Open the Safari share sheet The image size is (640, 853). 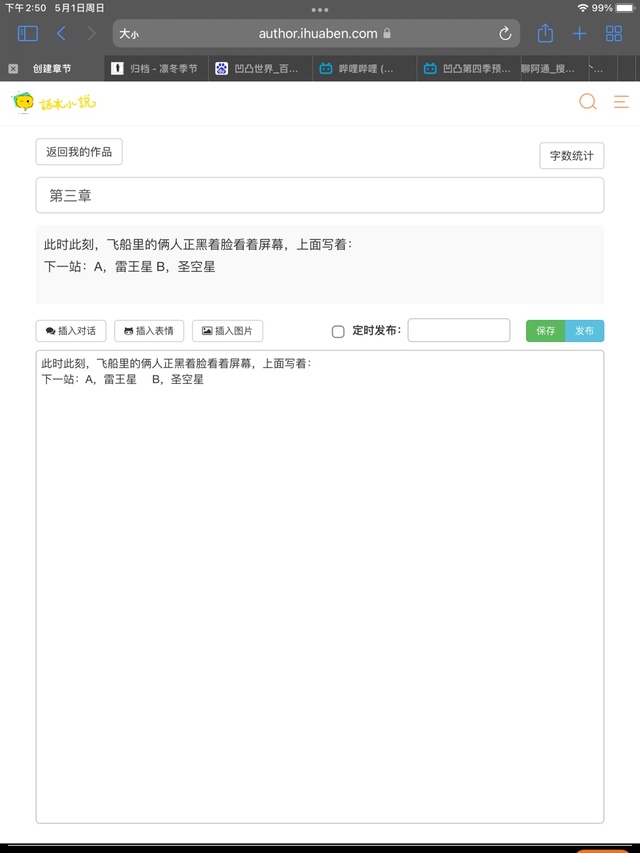pos(545,34)
